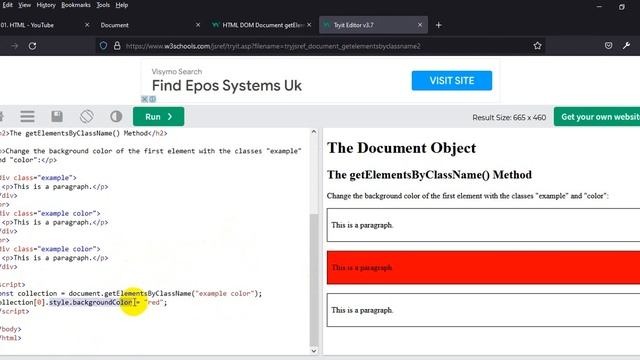Click getElementsByClassName() Method result heading
640x360 pixels.
[429, 175]
